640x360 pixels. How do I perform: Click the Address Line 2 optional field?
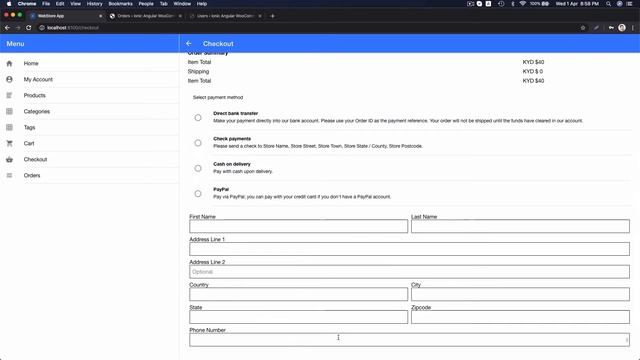click(x=409, y=272)
